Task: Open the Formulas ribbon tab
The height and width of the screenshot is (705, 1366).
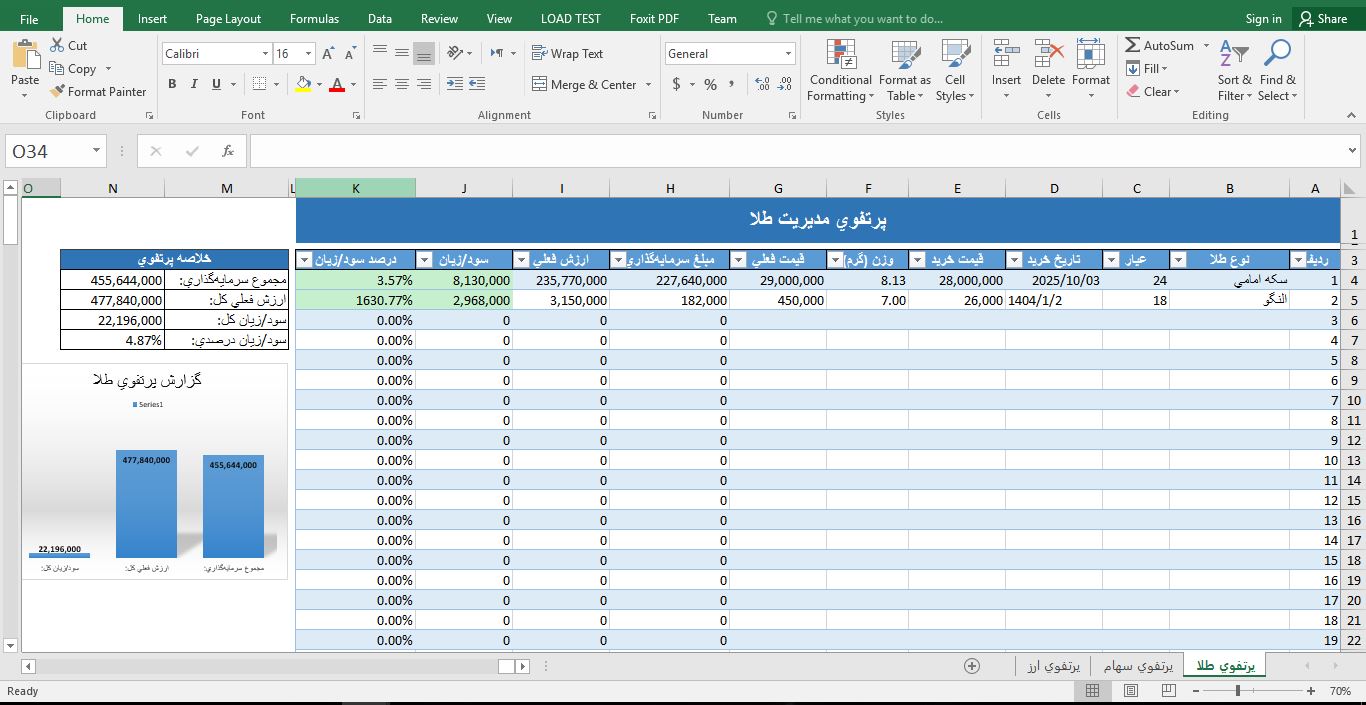Action: (x=314, y=19)
